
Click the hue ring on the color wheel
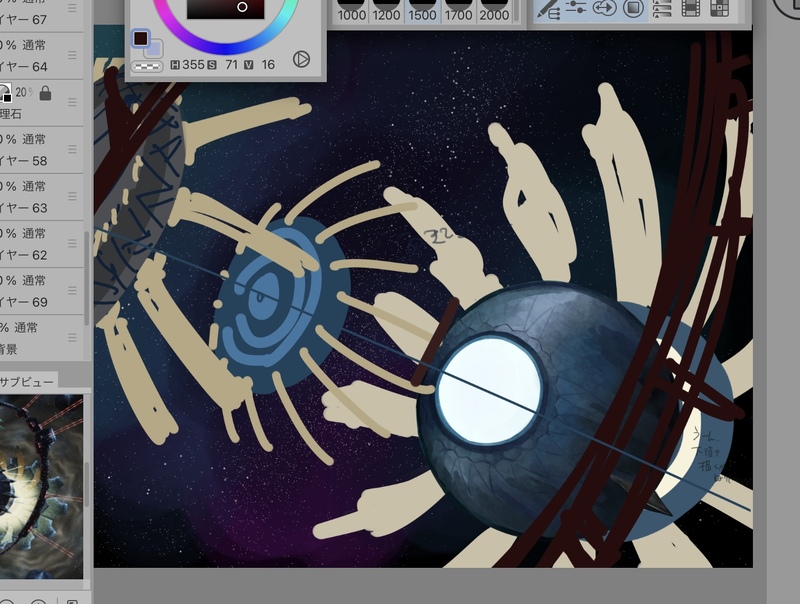[224, 47]
